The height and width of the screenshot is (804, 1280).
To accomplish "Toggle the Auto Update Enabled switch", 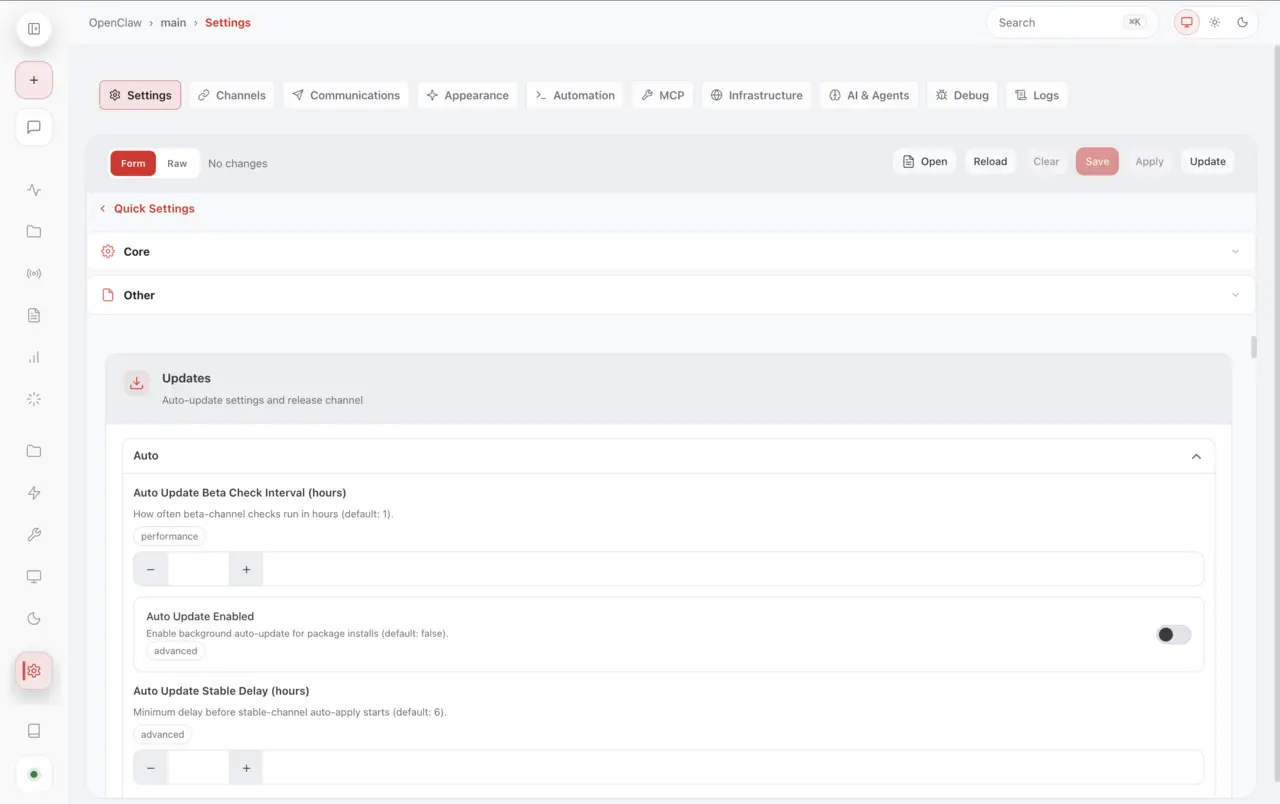I will tap(1174, 635).
